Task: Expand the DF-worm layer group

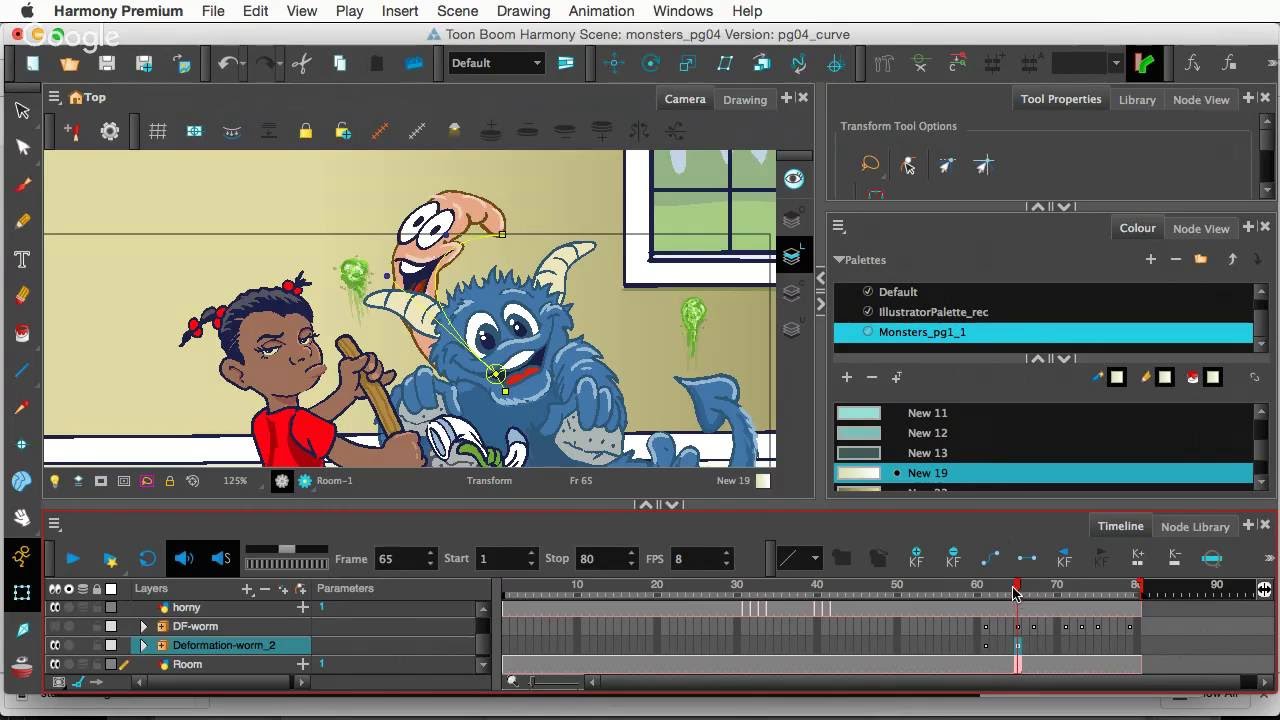Action: pyautogui.click(x=143, y=627)
